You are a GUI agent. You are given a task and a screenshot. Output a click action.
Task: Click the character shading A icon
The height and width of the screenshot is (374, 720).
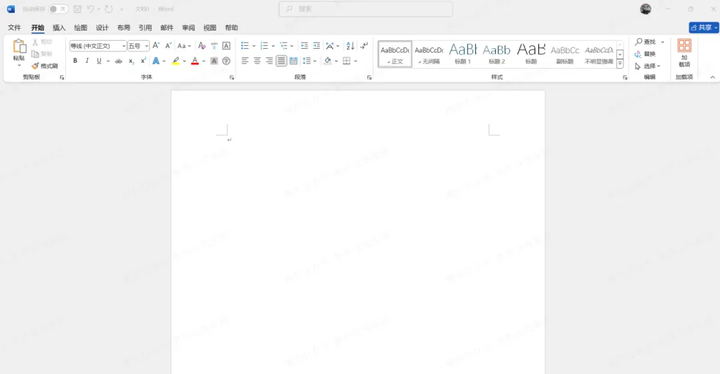[x=214, y=61]
